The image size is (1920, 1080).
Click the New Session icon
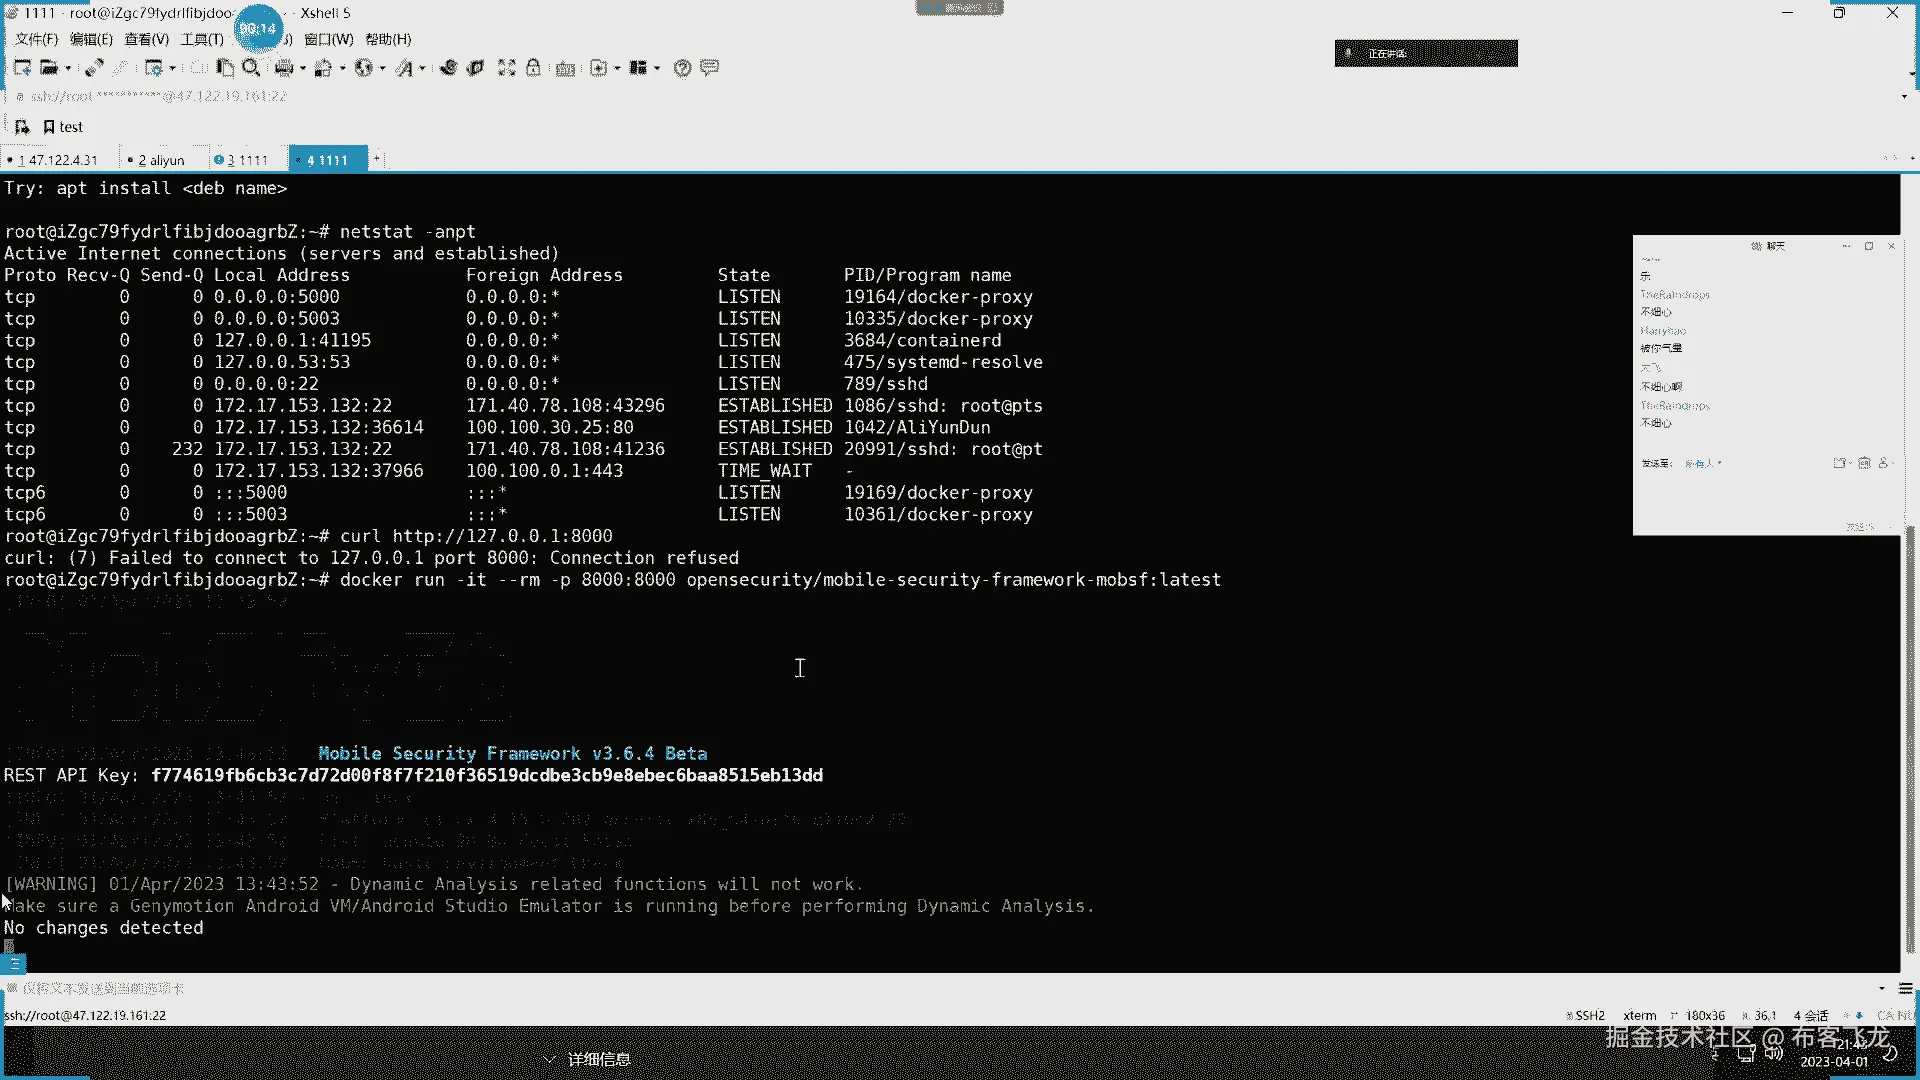[22, 68]
